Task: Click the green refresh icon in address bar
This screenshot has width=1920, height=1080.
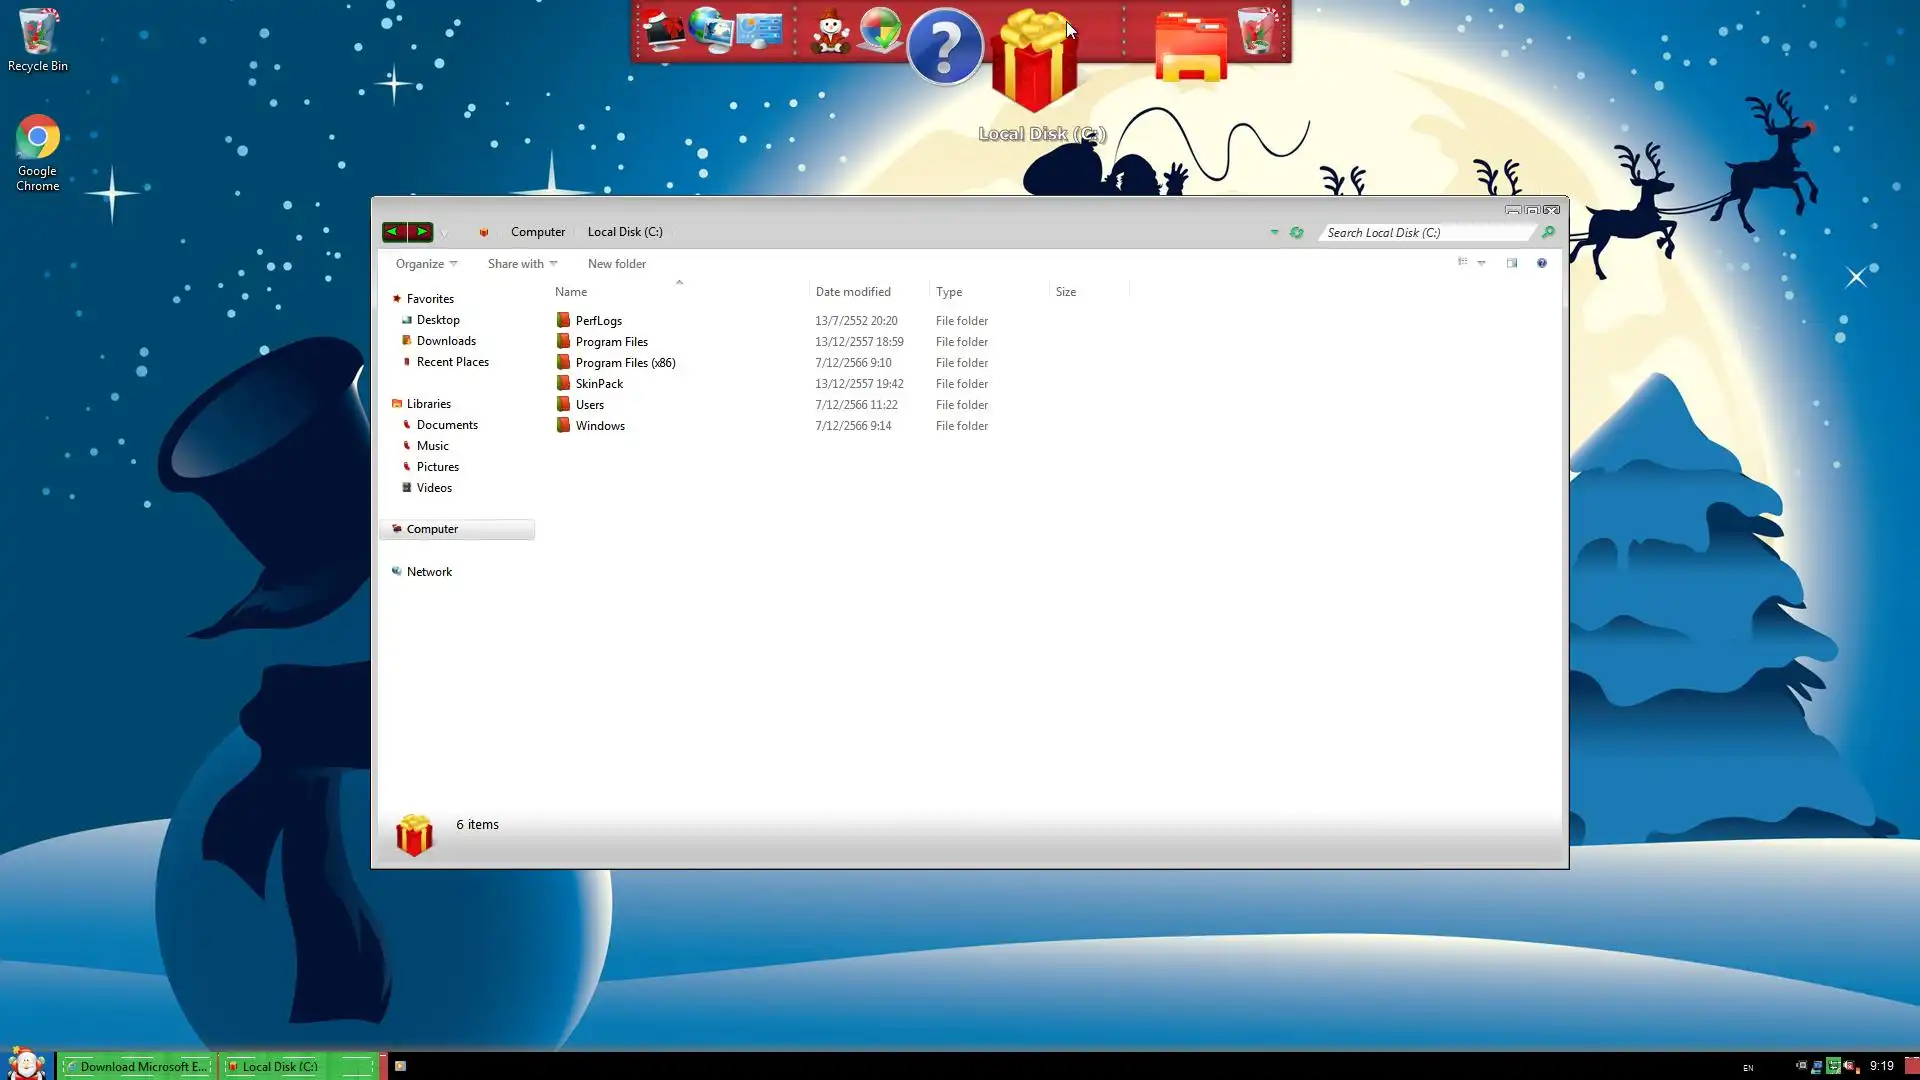Action: pos(1297,232)
